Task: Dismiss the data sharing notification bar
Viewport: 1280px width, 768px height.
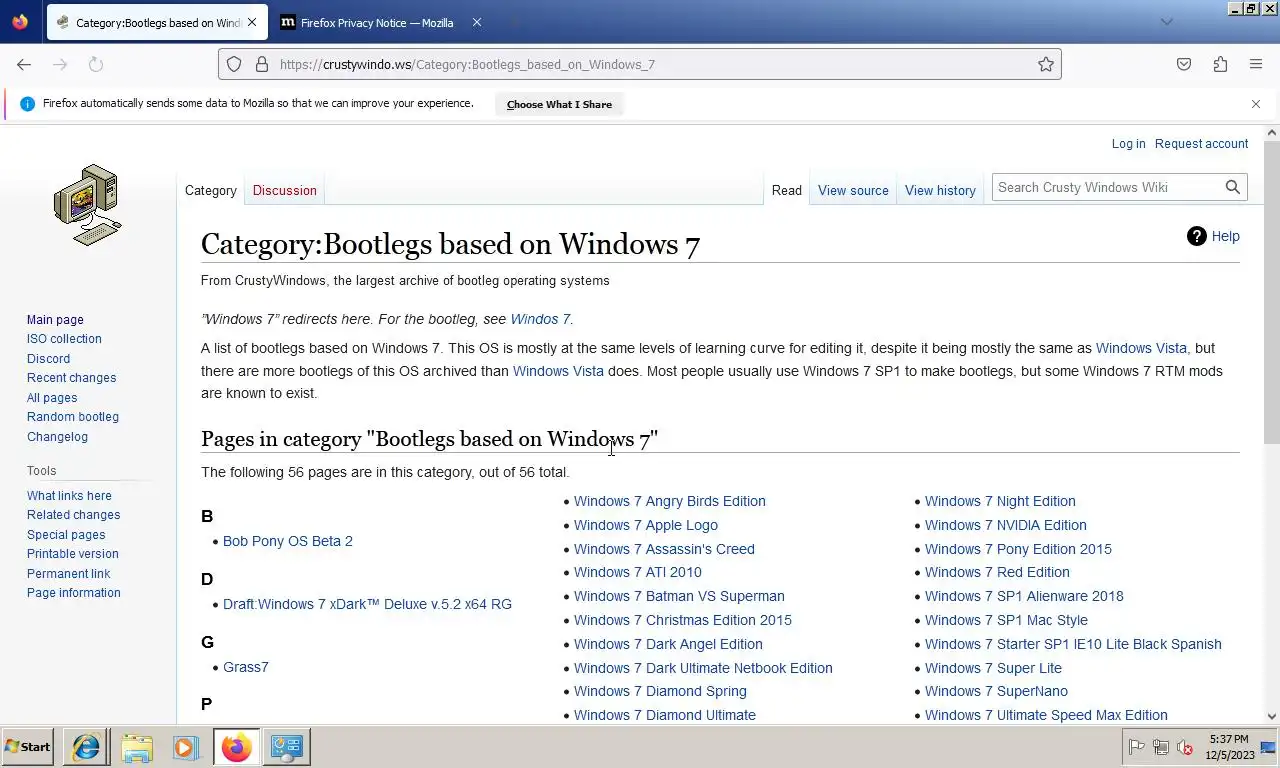Action: tap(1256, 104)
